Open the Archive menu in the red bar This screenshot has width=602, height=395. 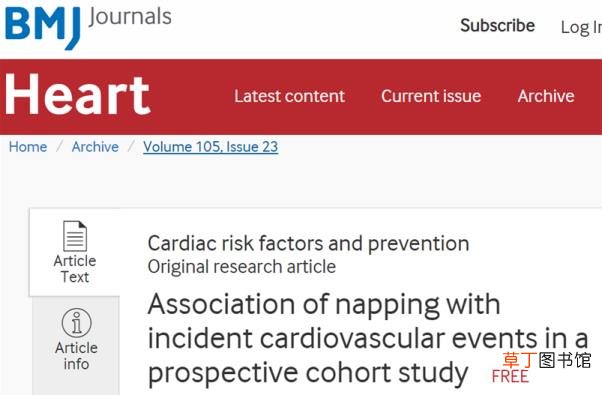pos(546,96)
